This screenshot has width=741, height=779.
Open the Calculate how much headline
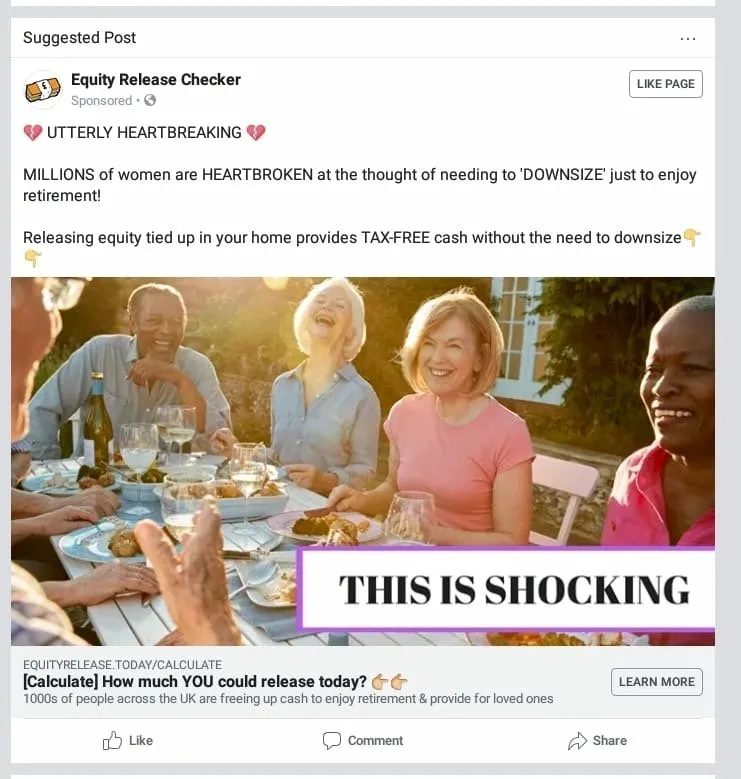[x=195, y=682]
